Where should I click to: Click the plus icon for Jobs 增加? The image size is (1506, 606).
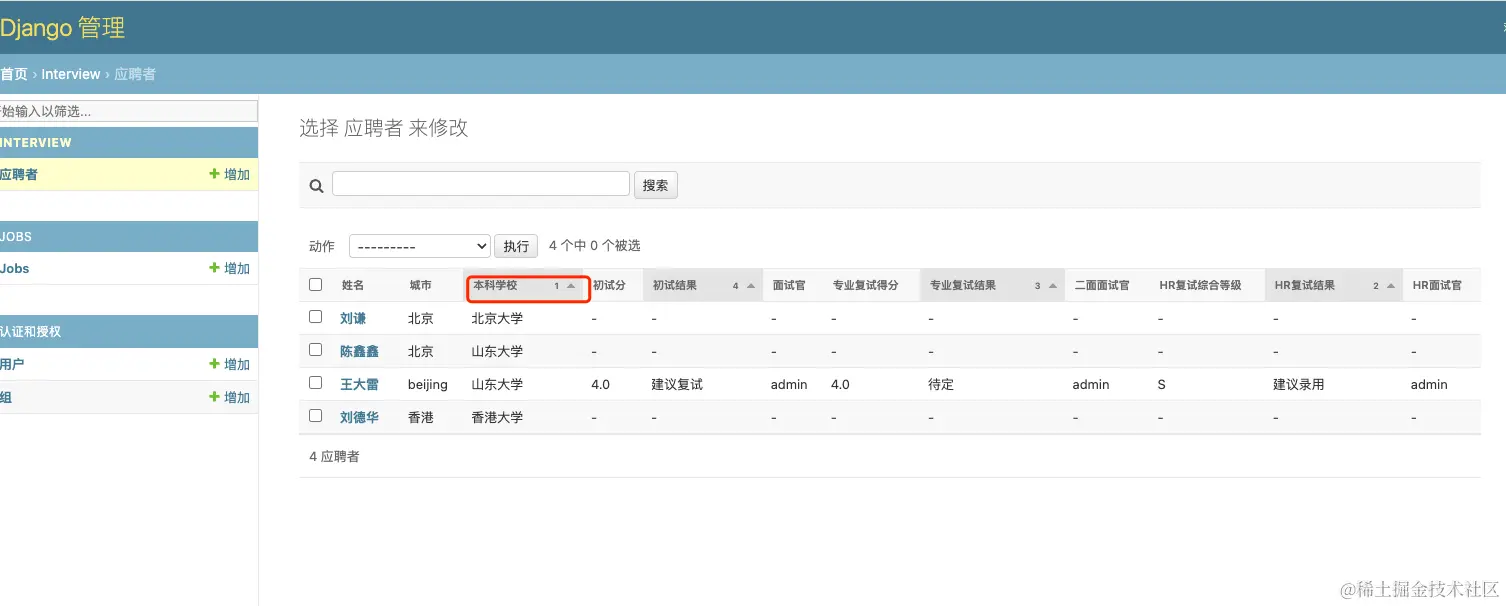coord(214,268)
